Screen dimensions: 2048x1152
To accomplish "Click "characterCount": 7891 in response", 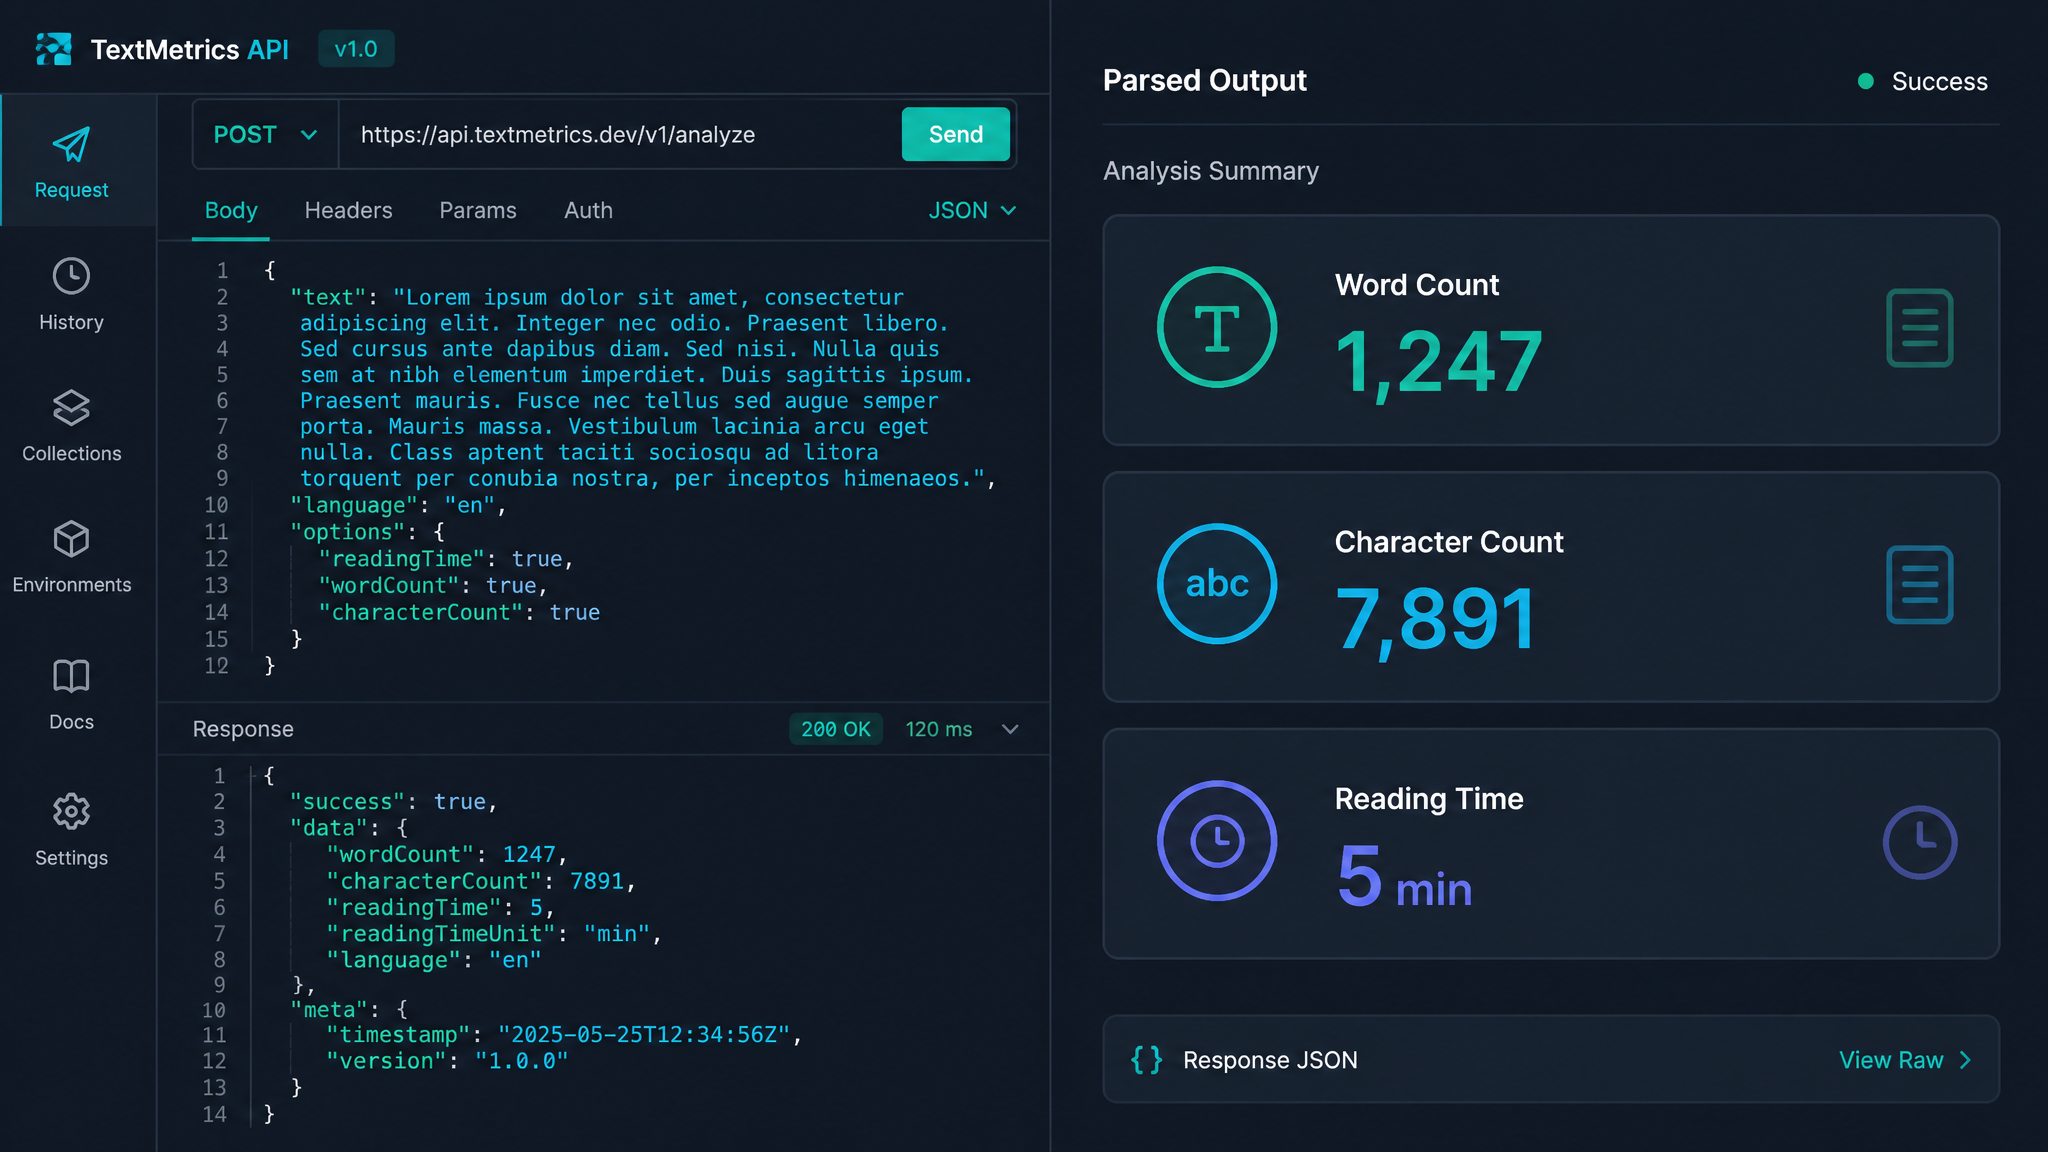I will (x=481, y=881).
